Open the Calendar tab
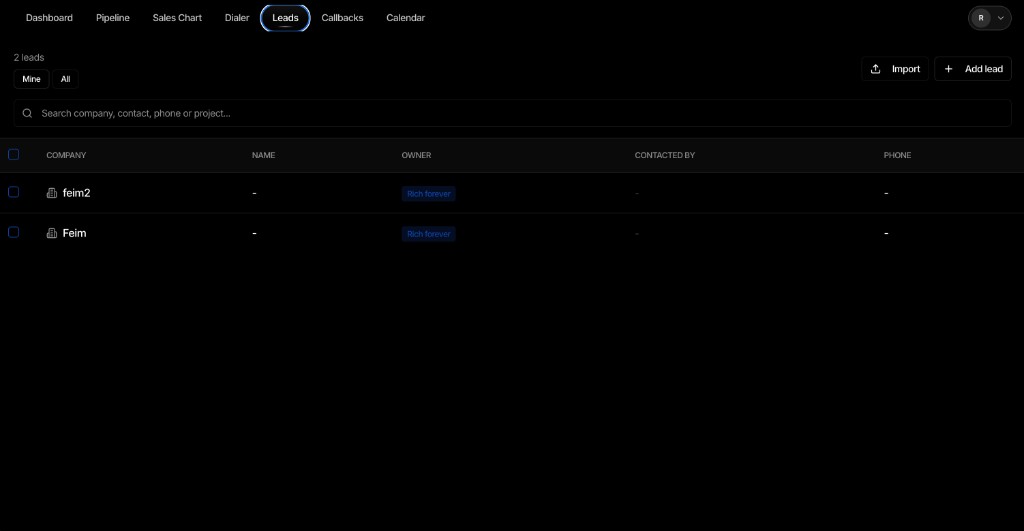Viewport: 1024px width, 531px height. click(406, 18)
